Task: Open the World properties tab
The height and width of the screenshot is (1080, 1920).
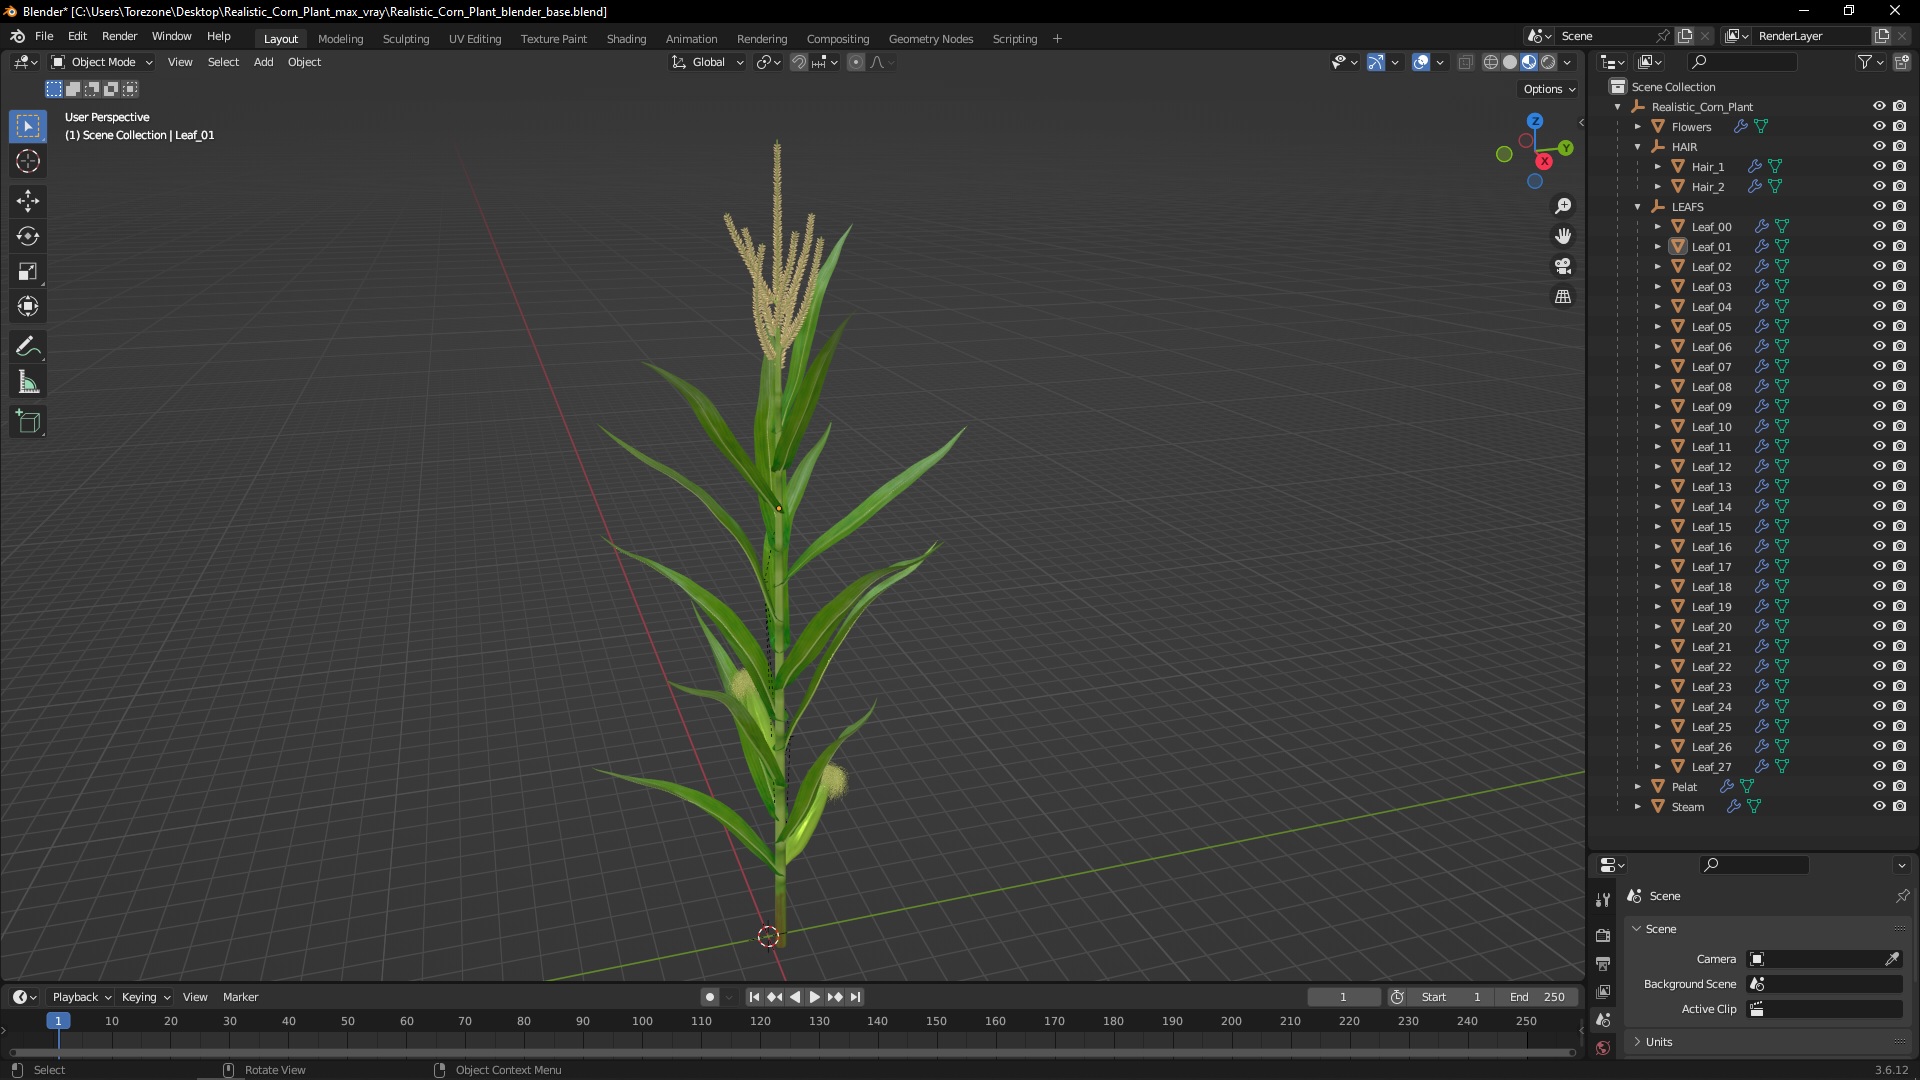Action: pyautogui.click(x=1603, y=1048)
